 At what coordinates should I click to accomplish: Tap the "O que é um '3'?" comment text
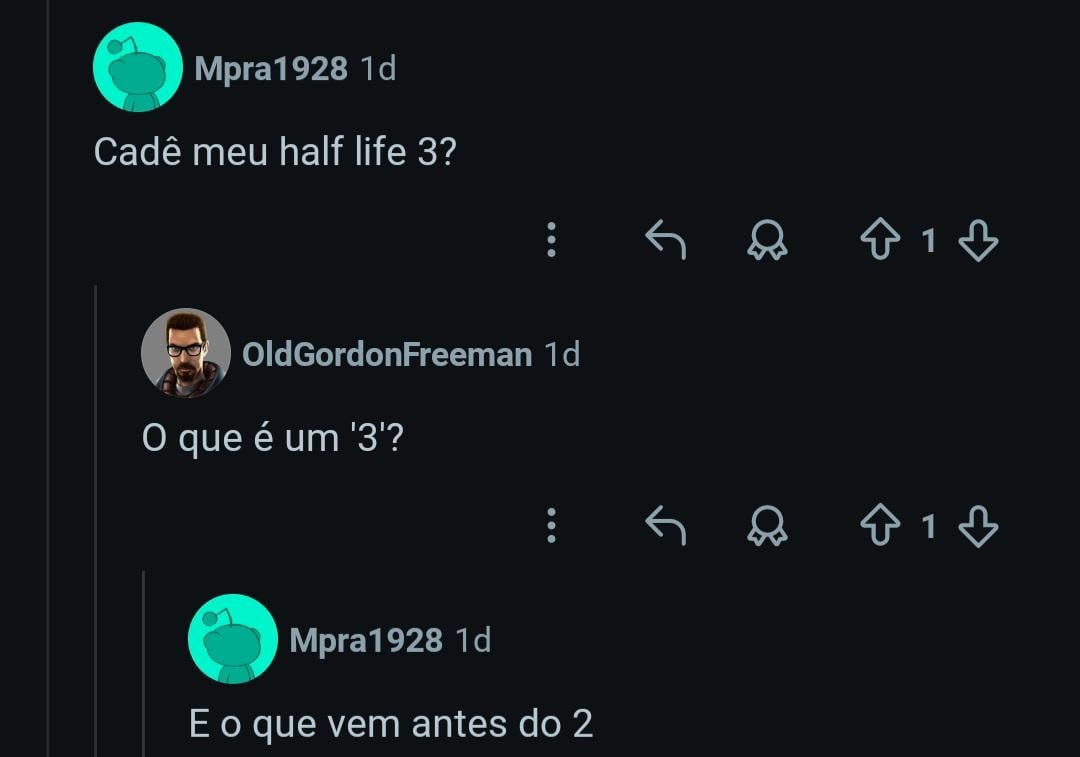[273, 438]
